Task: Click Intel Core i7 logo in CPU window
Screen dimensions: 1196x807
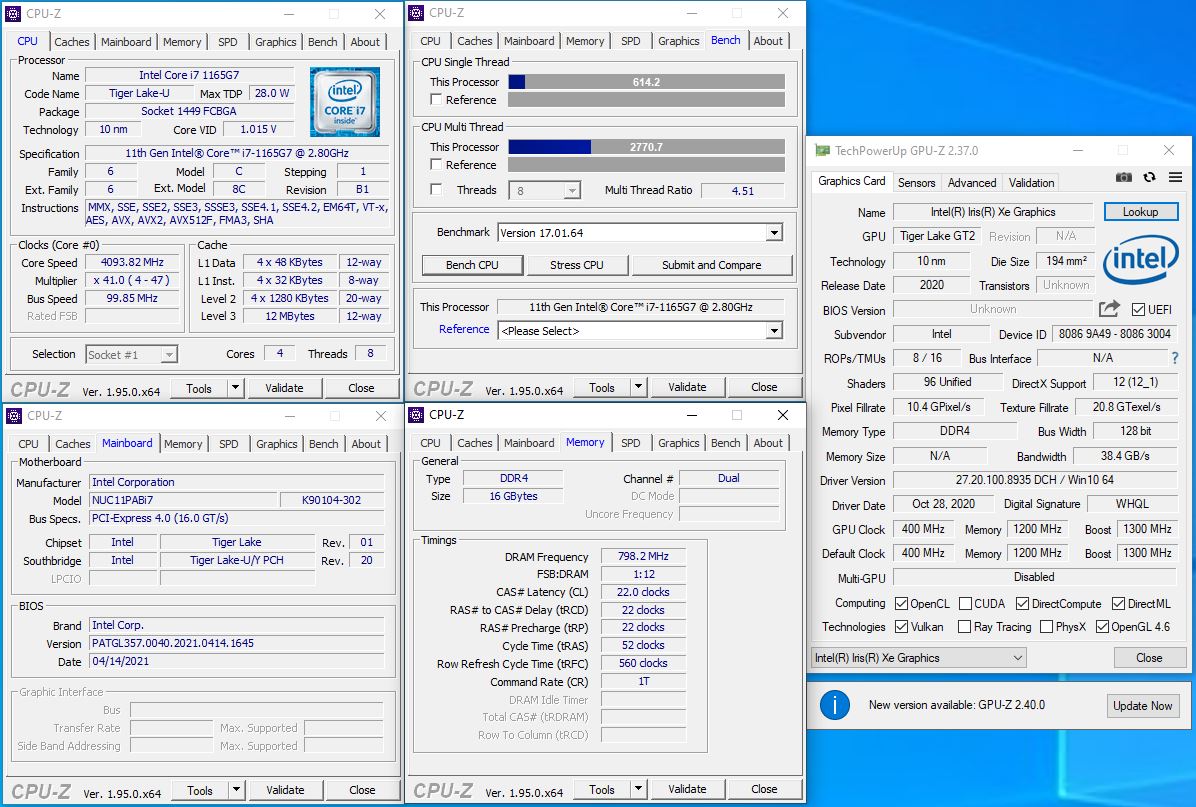Action: click(345, 102)
